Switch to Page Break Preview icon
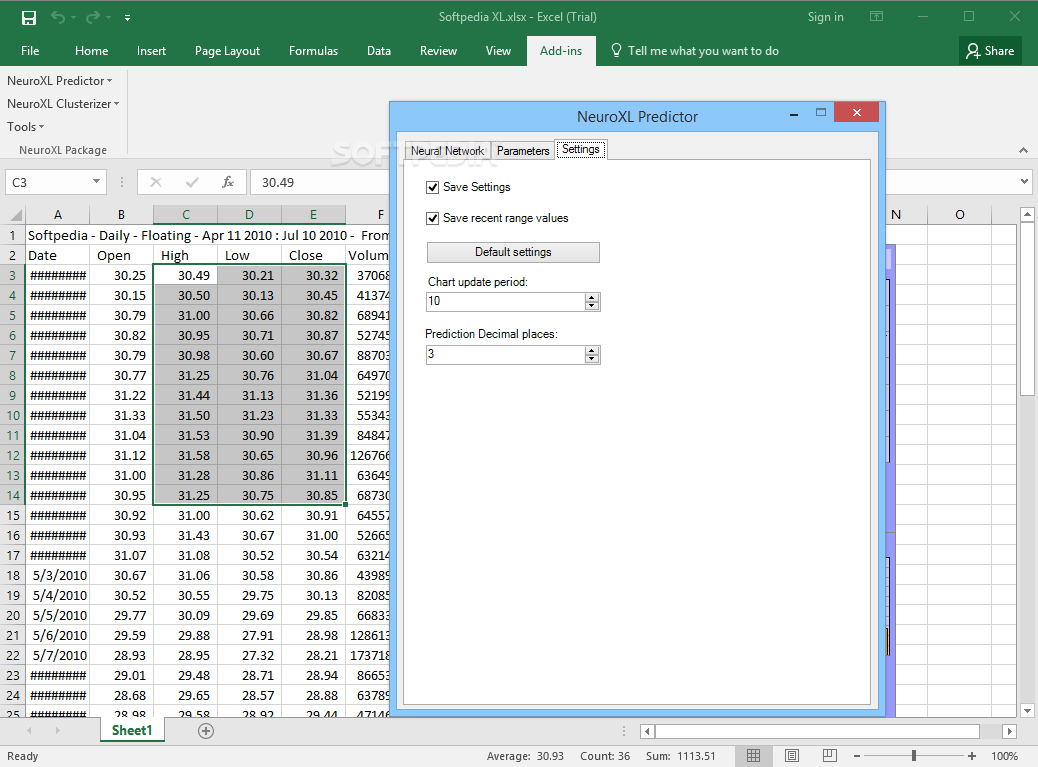Image resolution: width=1038 pixels, height=767 pixels. [x=829, y=756]
